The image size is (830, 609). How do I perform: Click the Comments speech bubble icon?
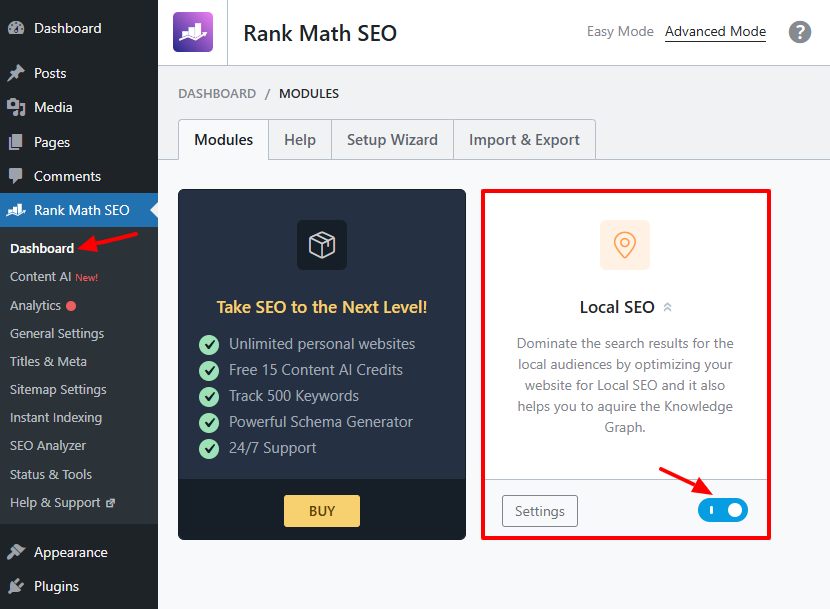coord(16,176)
